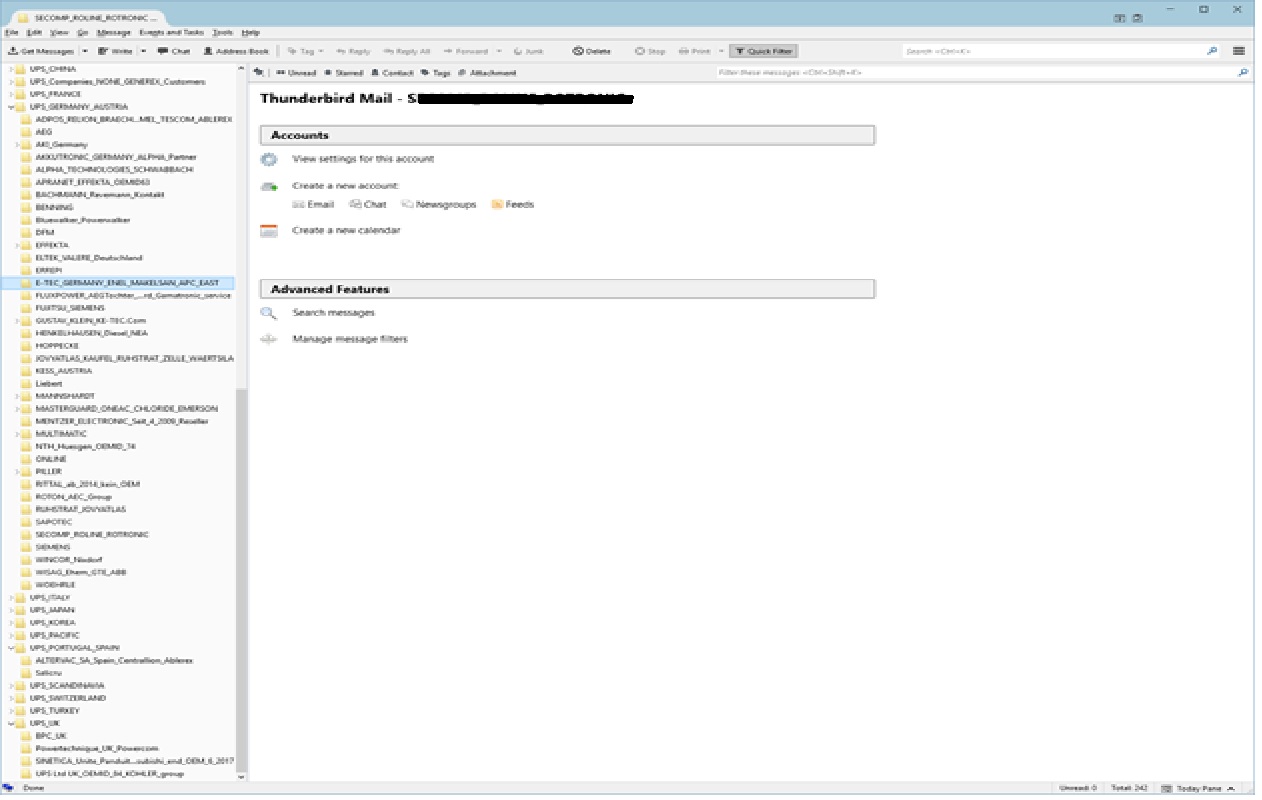This screenshot has width=1262, height=800.
Task: Mark message as Junk
Action: (x=528, y=51)
